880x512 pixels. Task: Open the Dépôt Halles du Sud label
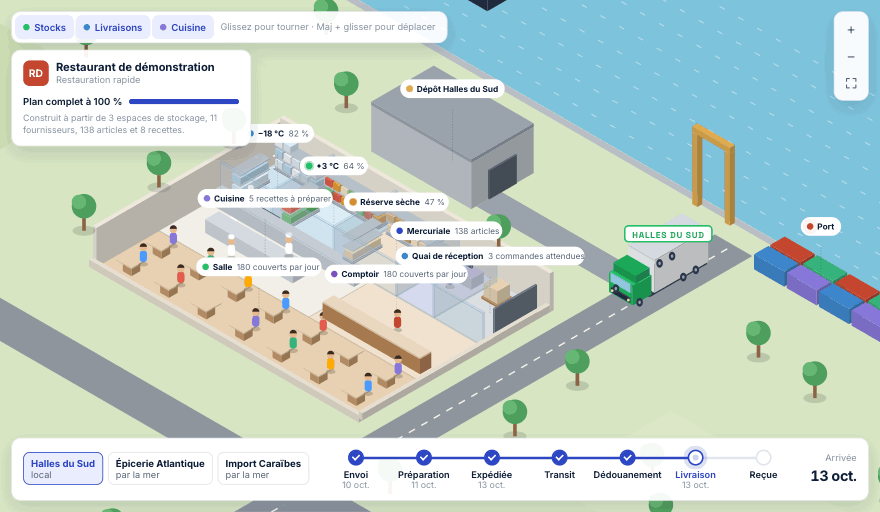click(x=452, y=89)
